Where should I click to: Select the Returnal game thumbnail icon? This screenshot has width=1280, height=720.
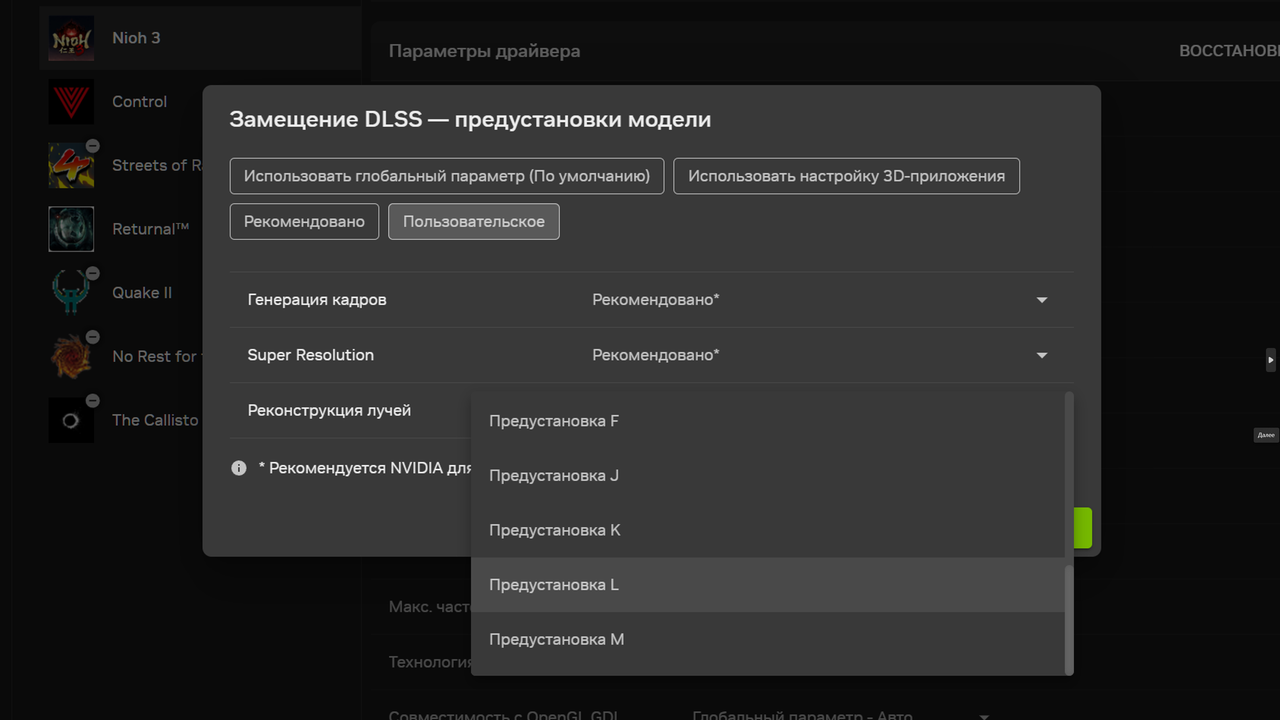(71, 229)
